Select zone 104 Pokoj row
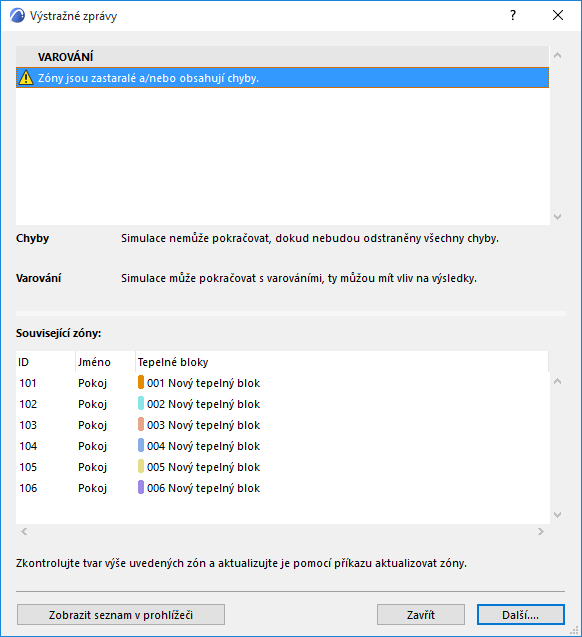This screenshot has height=637, width=582. 282,446
